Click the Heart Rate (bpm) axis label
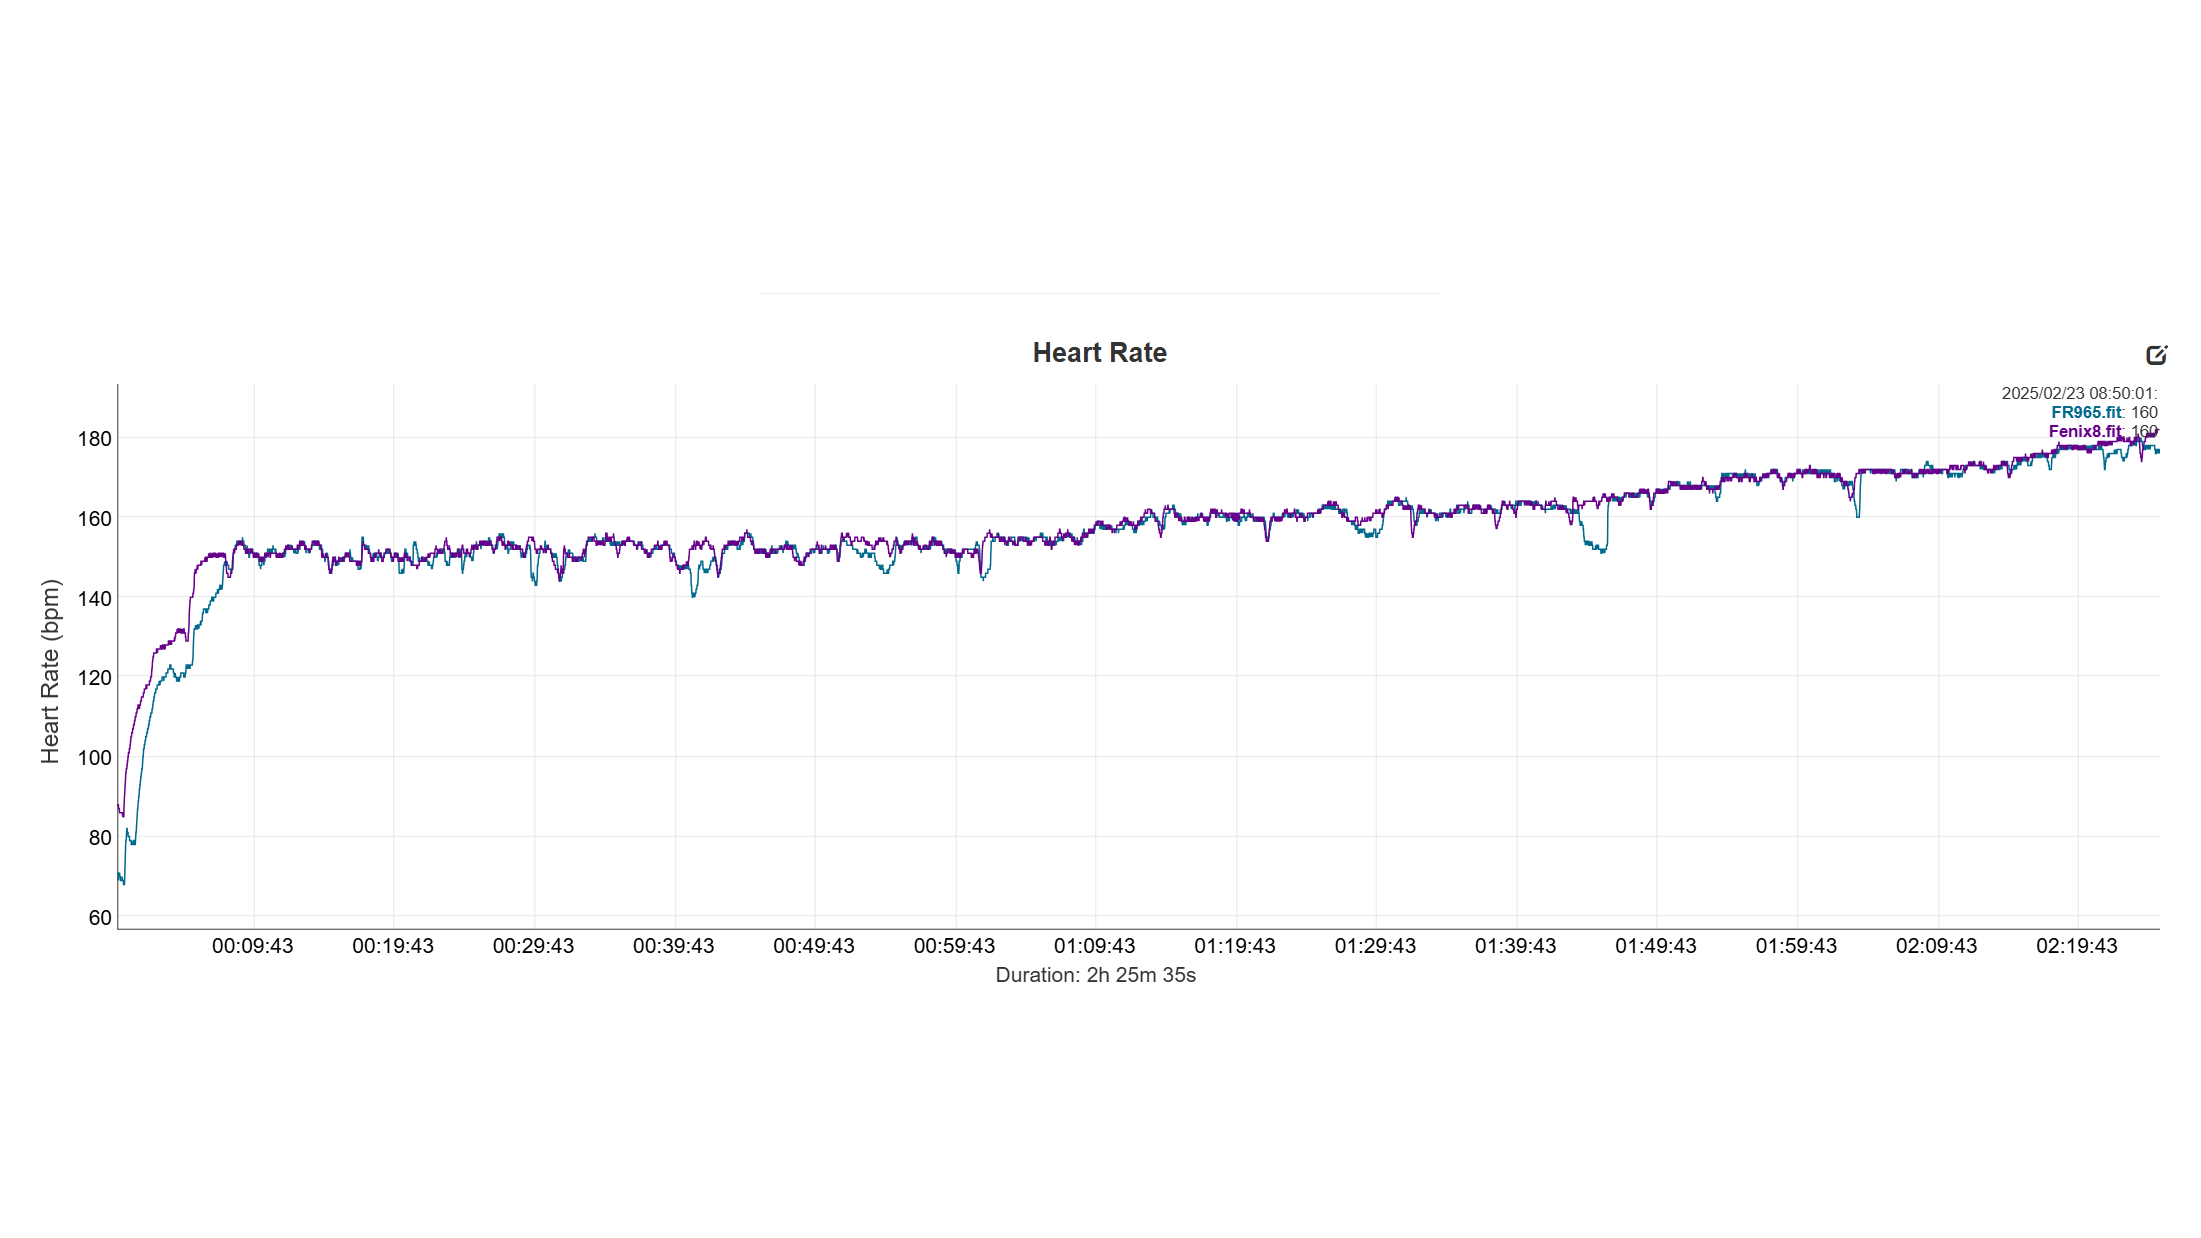 [x=50, y=671]
